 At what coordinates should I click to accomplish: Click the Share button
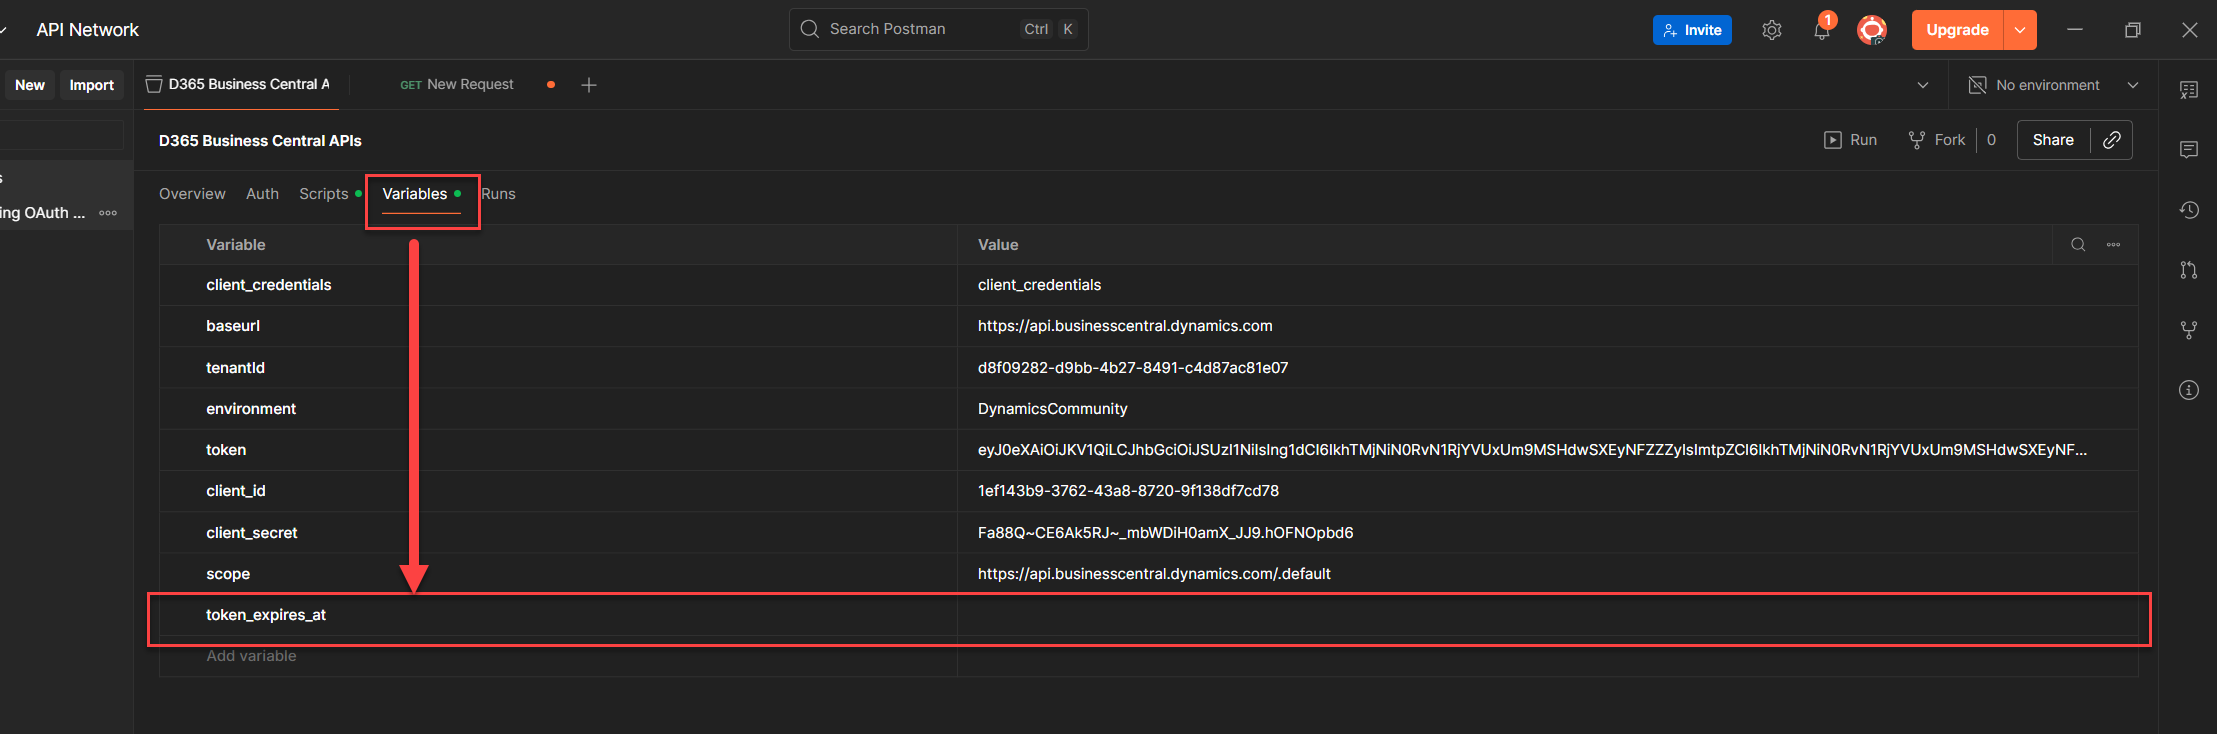click(2053, 140)
